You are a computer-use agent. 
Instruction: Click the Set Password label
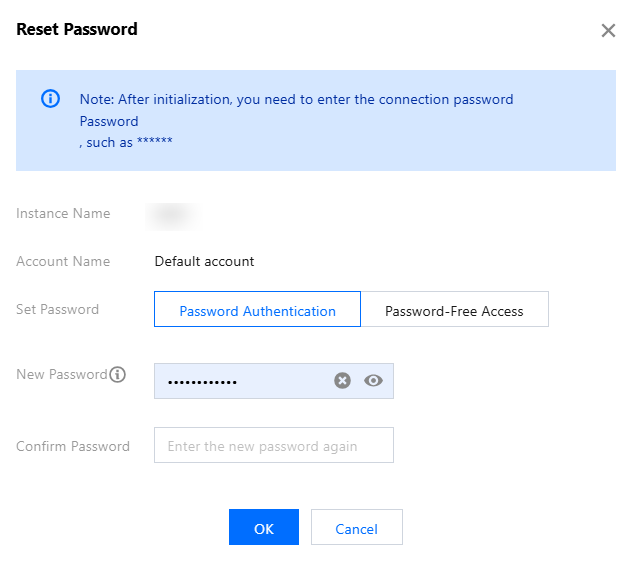(58, 309)
